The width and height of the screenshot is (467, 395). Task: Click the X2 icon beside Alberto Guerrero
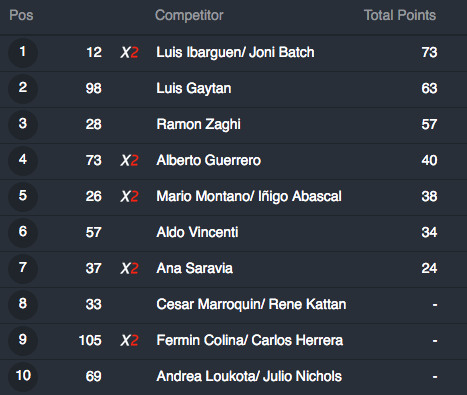[129, 161]
